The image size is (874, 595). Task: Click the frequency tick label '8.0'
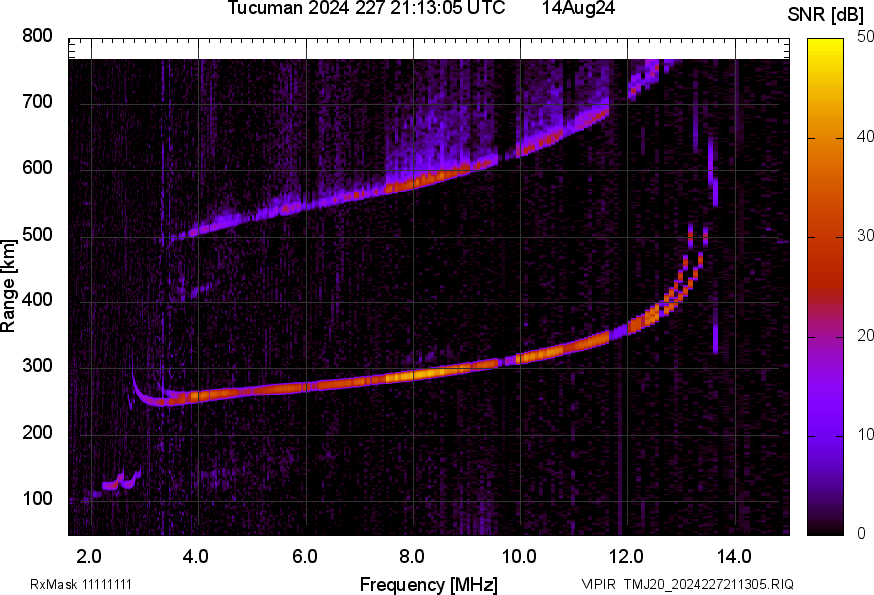[x=412, y=557]
